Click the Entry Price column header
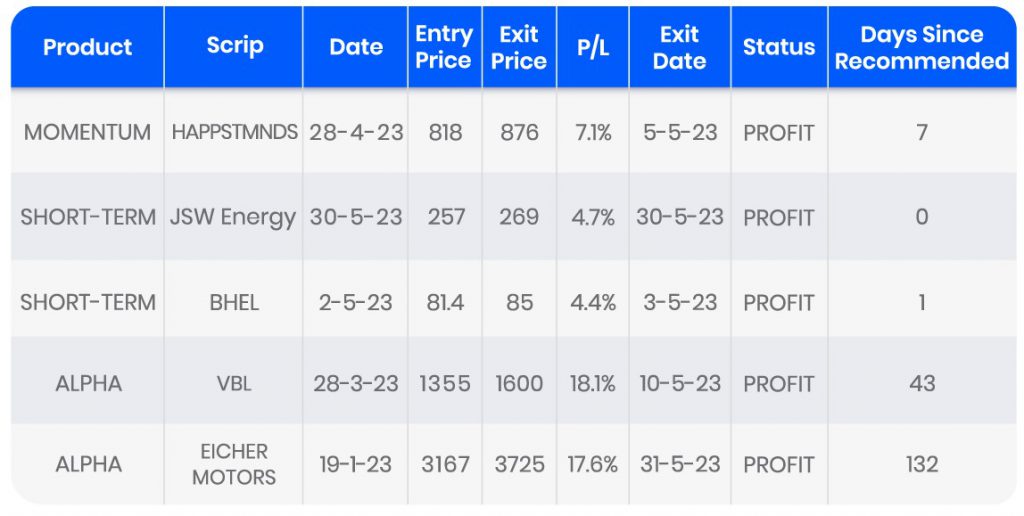Viewport: 1024px width, 516px height. click(444, 47)
